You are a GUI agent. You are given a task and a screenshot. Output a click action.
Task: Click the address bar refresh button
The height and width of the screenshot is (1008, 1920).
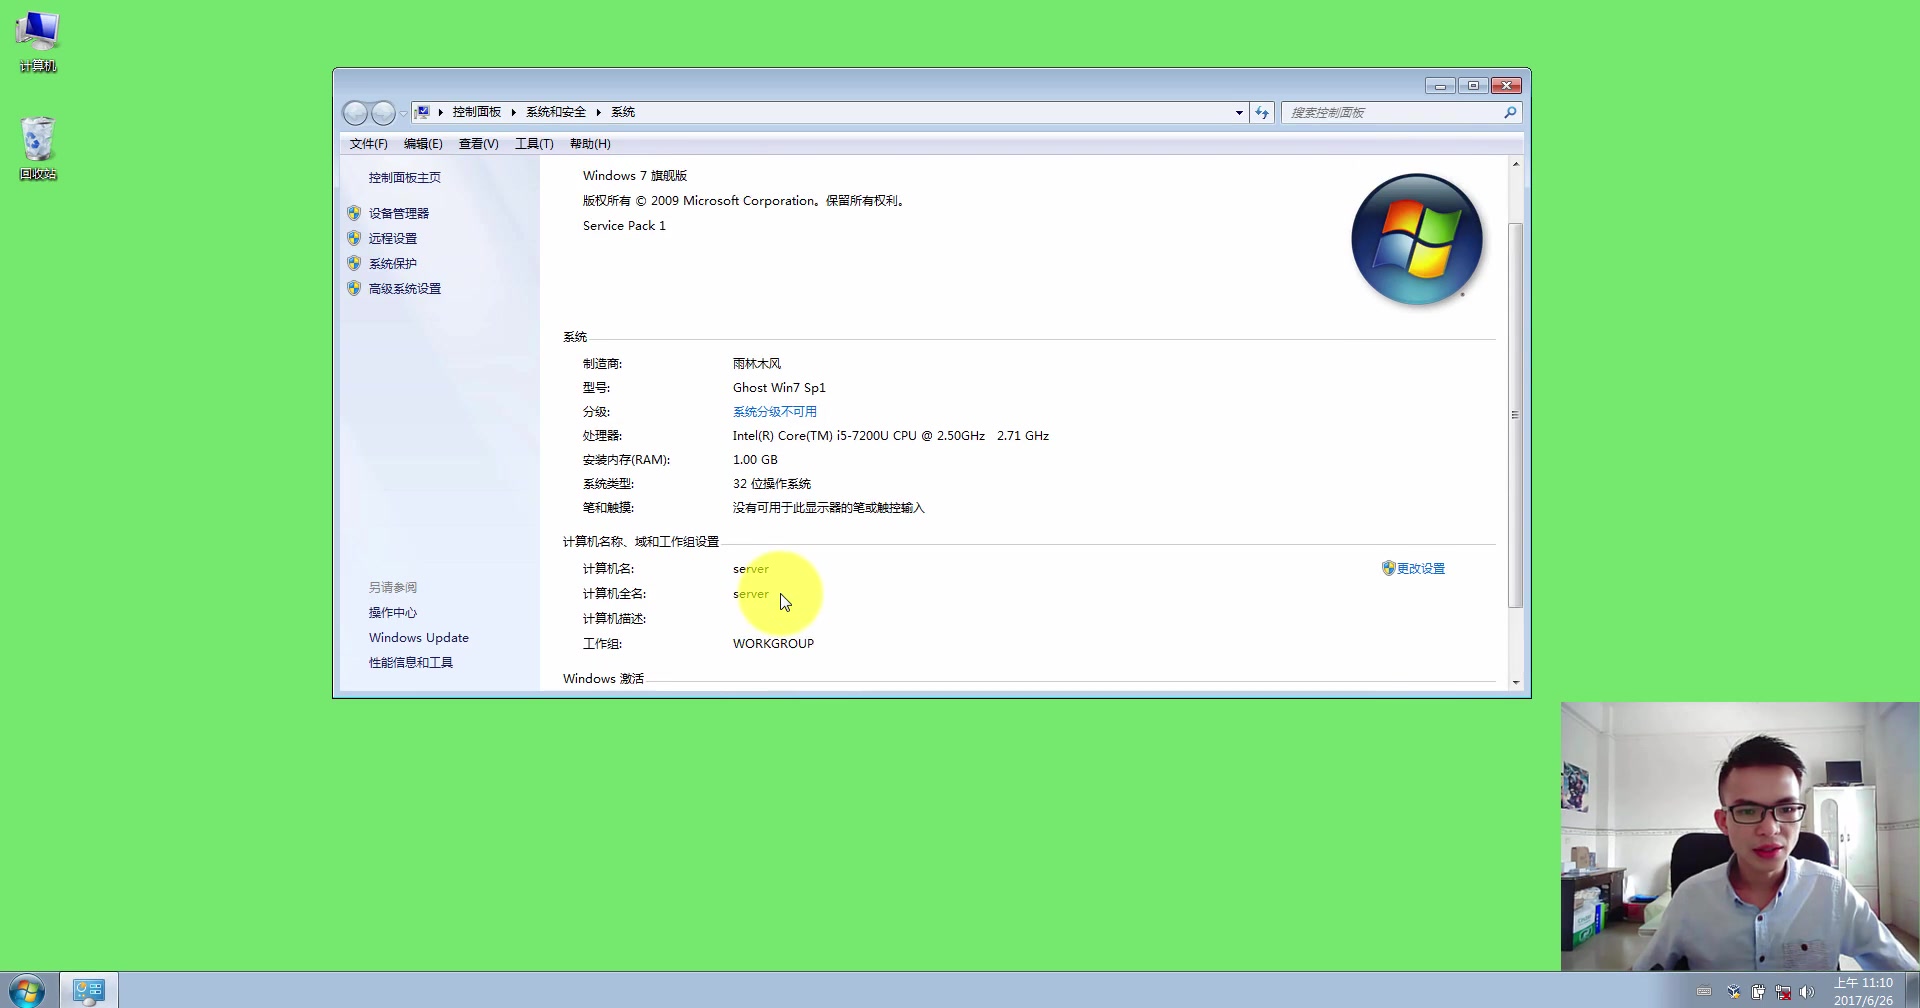coord(1262,112)
